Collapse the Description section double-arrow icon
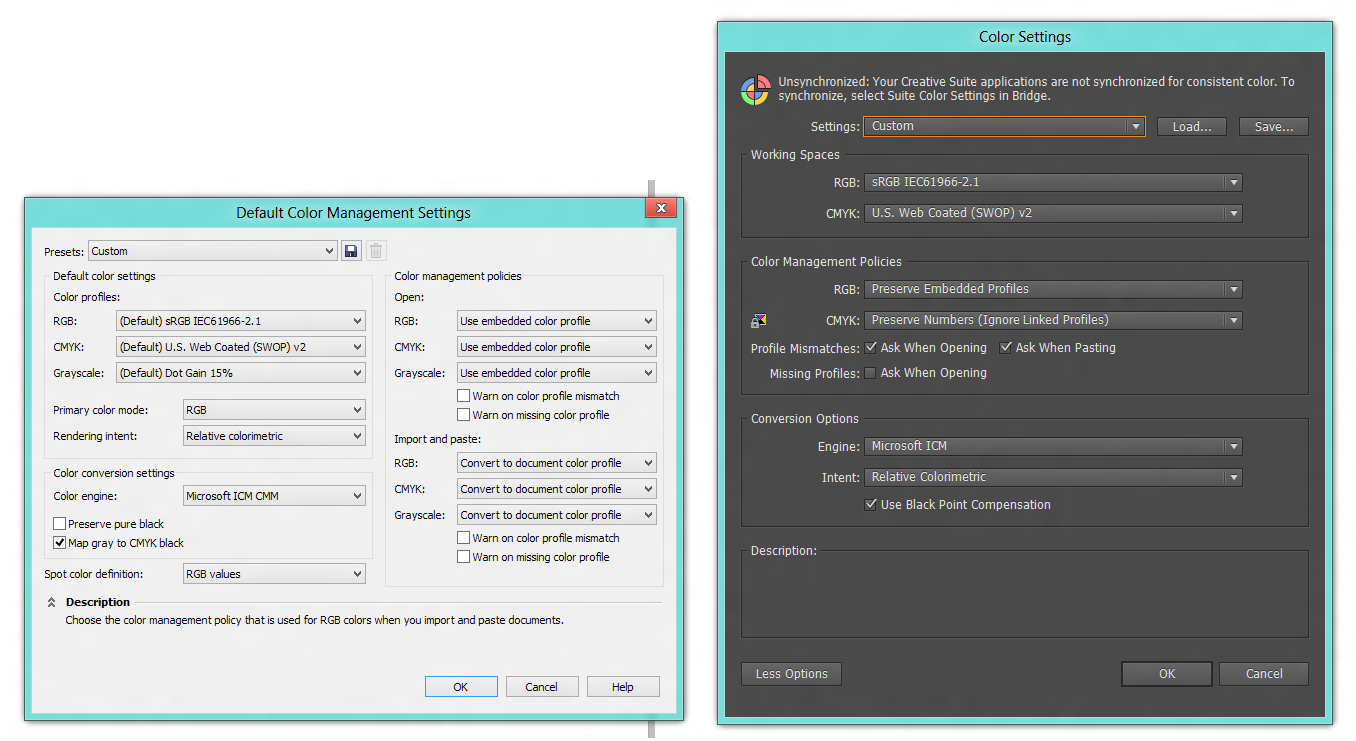1356x741 pixels. click(51, 602)
